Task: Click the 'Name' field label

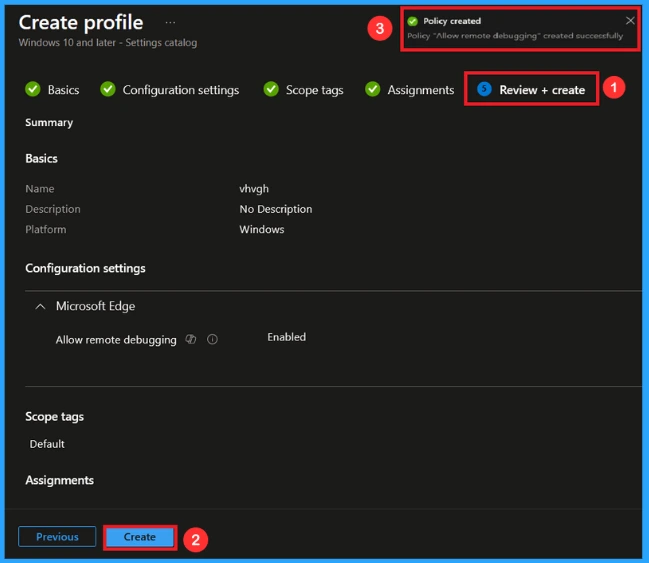Action: [x=40, y=189]
